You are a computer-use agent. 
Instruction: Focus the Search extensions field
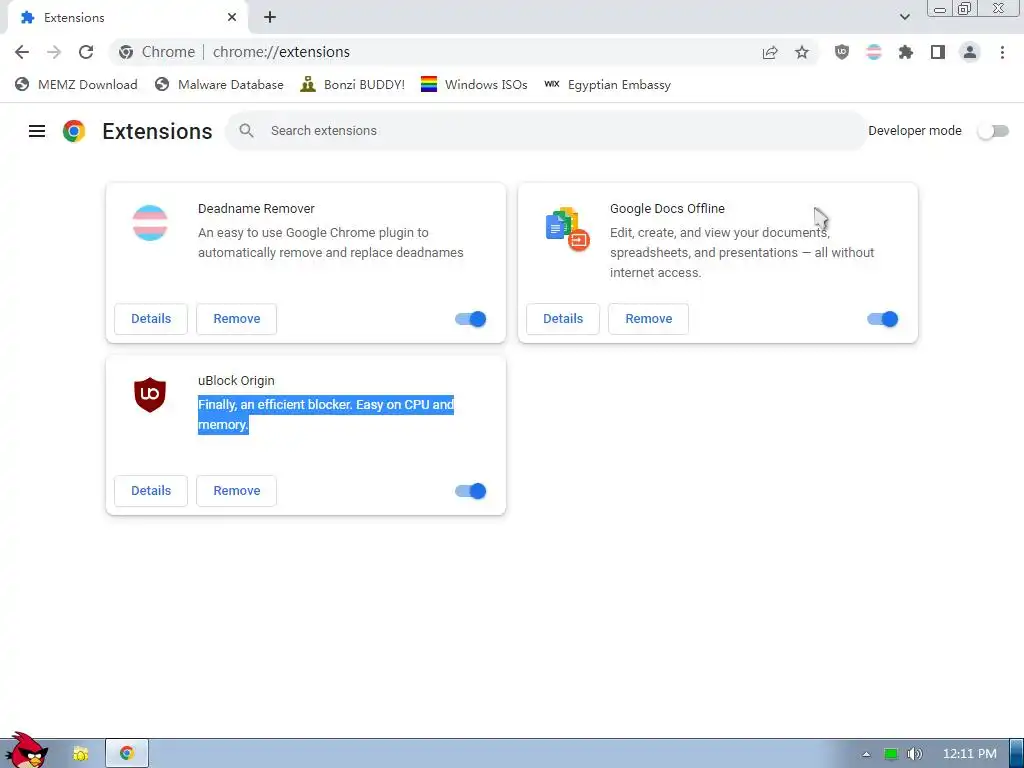pyautogui.click(x=546, y=131)
